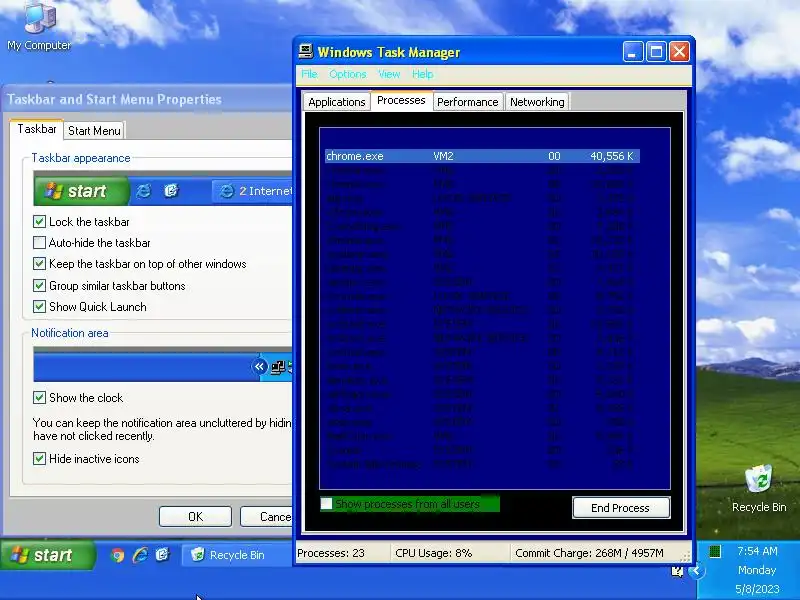Viewport: 800px width, 600px height.
Task: Open the Help menu in Task Manager
Action: coord(422,74)
